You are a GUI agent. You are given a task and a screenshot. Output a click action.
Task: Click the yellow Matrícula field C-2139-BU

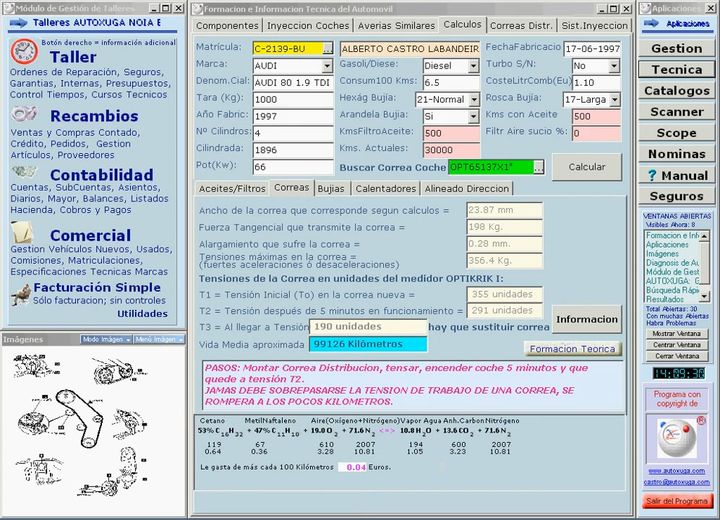coord(287,49)
